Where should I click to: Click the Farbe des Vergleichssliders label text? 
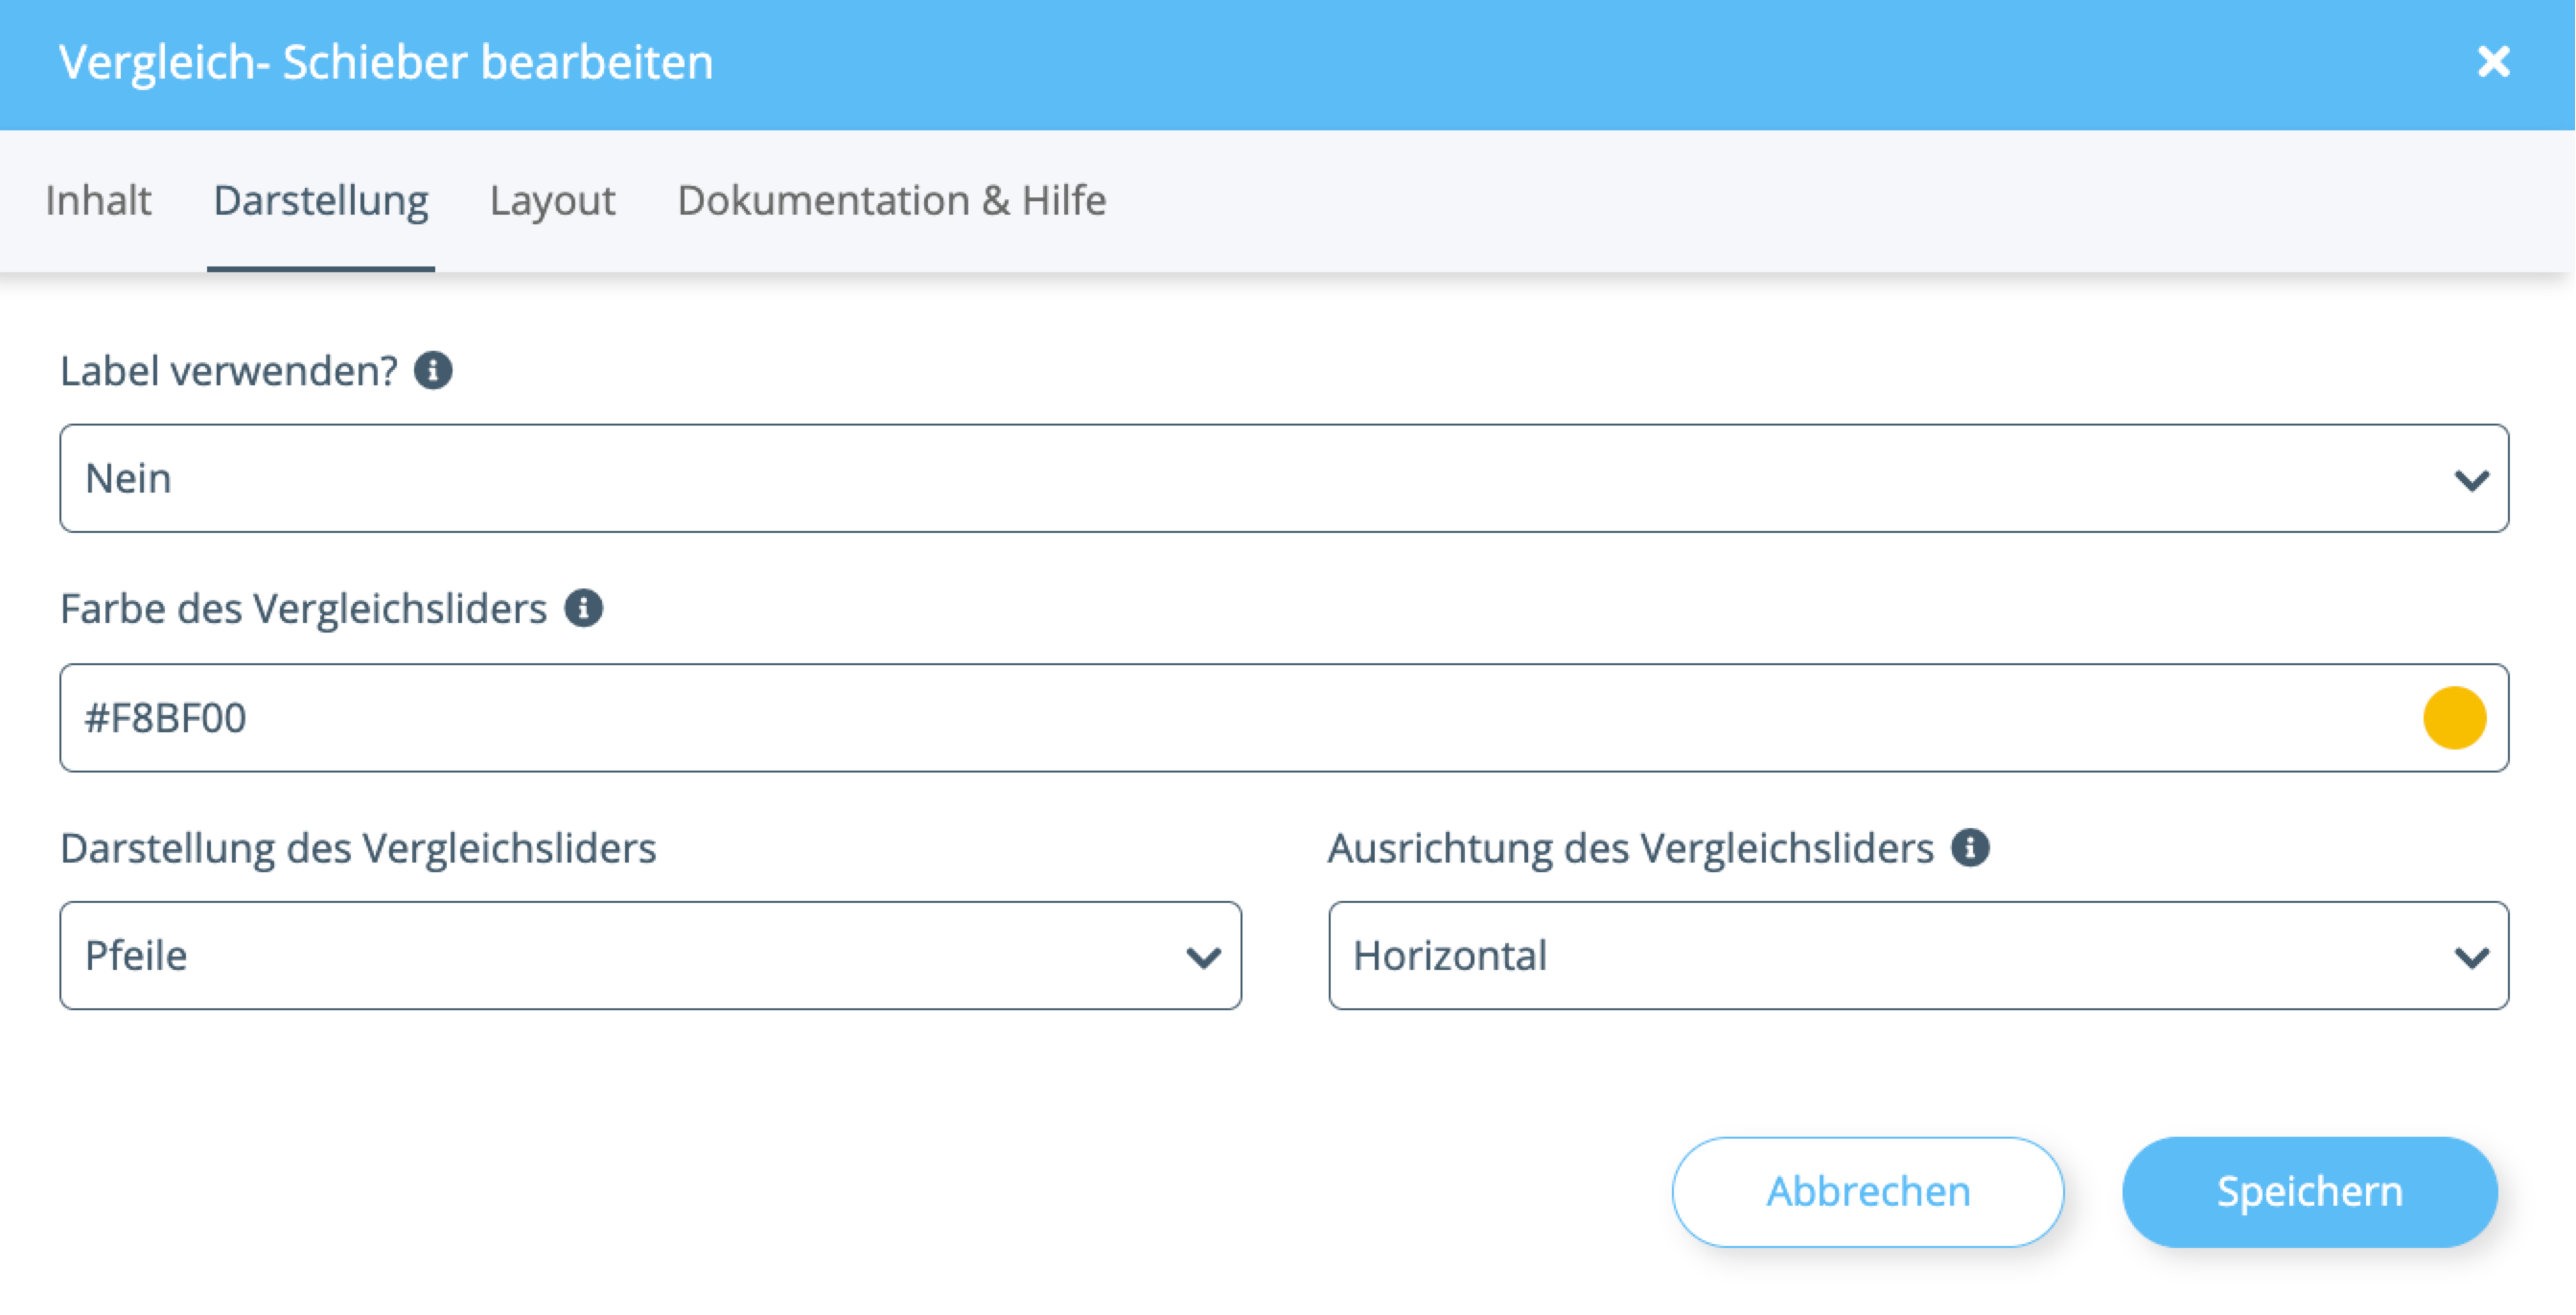pyautogui.click(x=303, y=609)
